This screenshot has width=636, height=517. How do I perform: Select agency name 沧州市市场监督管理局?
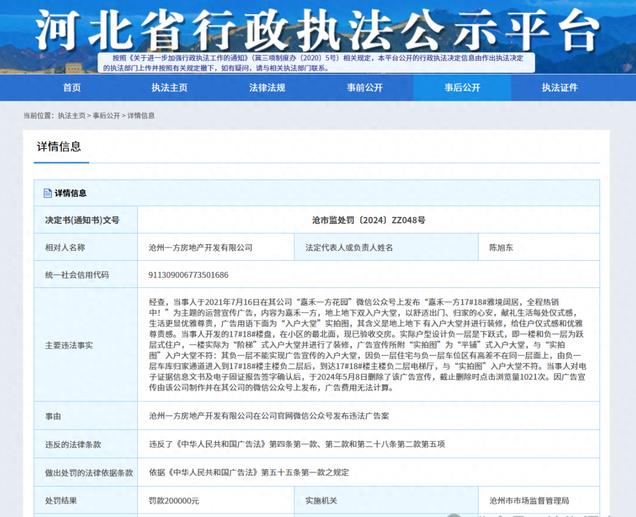(x=529, y=501)
